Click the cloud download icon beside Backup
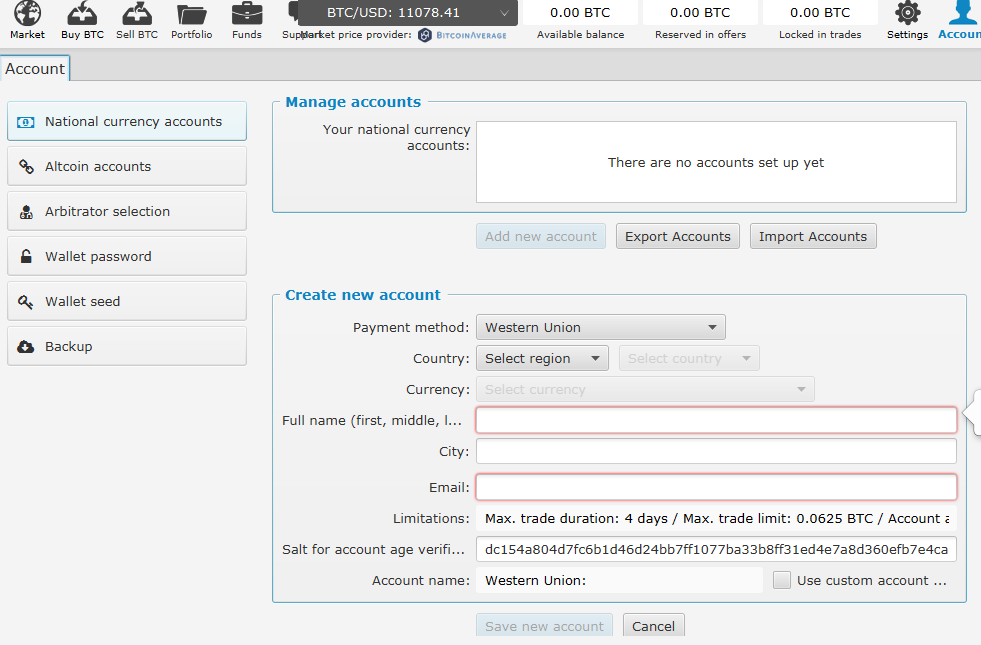Screen dimensions: 981x645 pyautogui.click(x=26, y=347)
